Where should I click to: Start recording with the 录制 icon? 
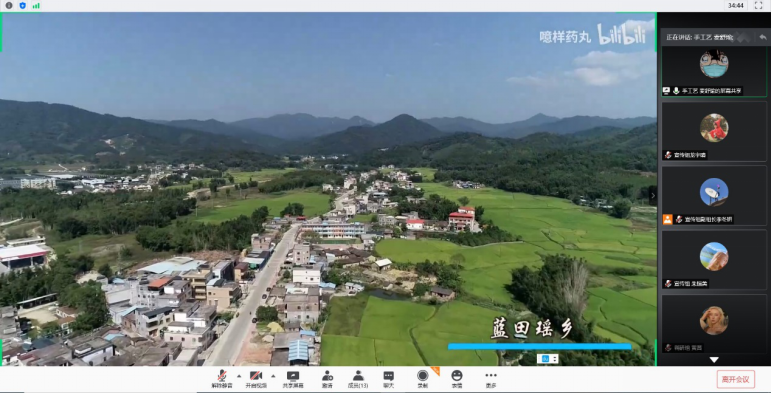[x=422, y=379]
